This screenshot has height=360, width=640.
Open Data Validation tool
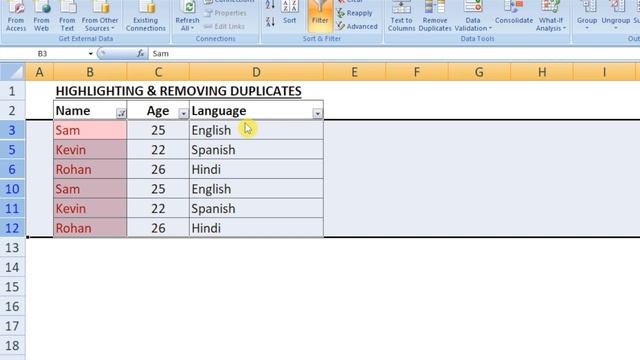pyautogui.click(x=473, y=16)
